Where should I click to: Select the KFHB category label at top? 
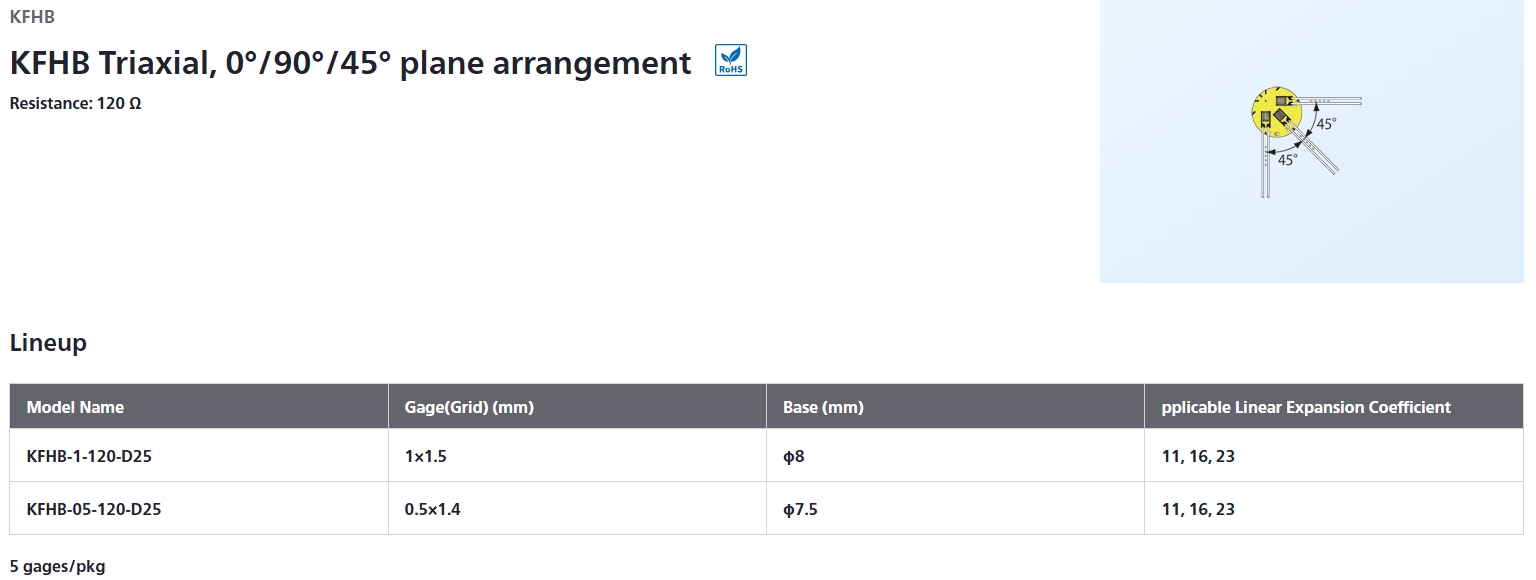pos(32,17)
